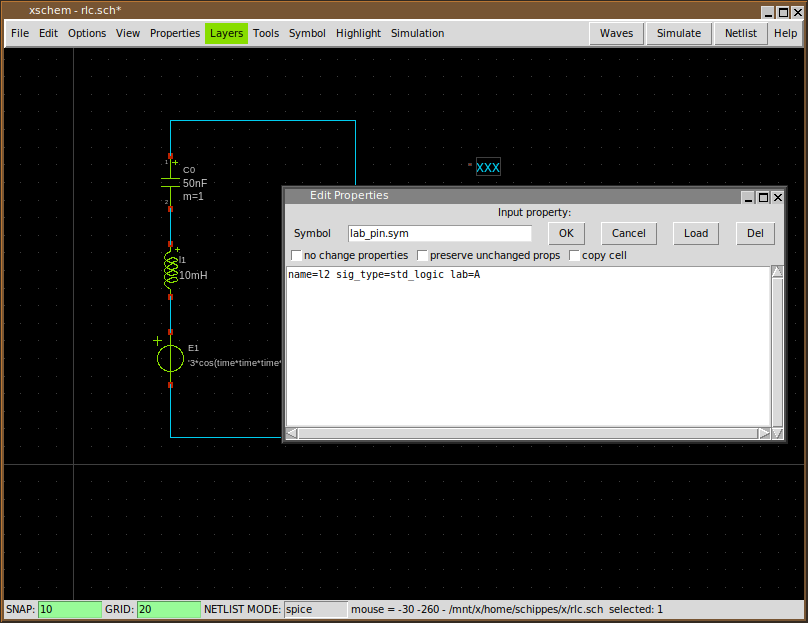Select the XXX label pin
808x623 pixels.
pyautogui.click(x=487, y=167)
